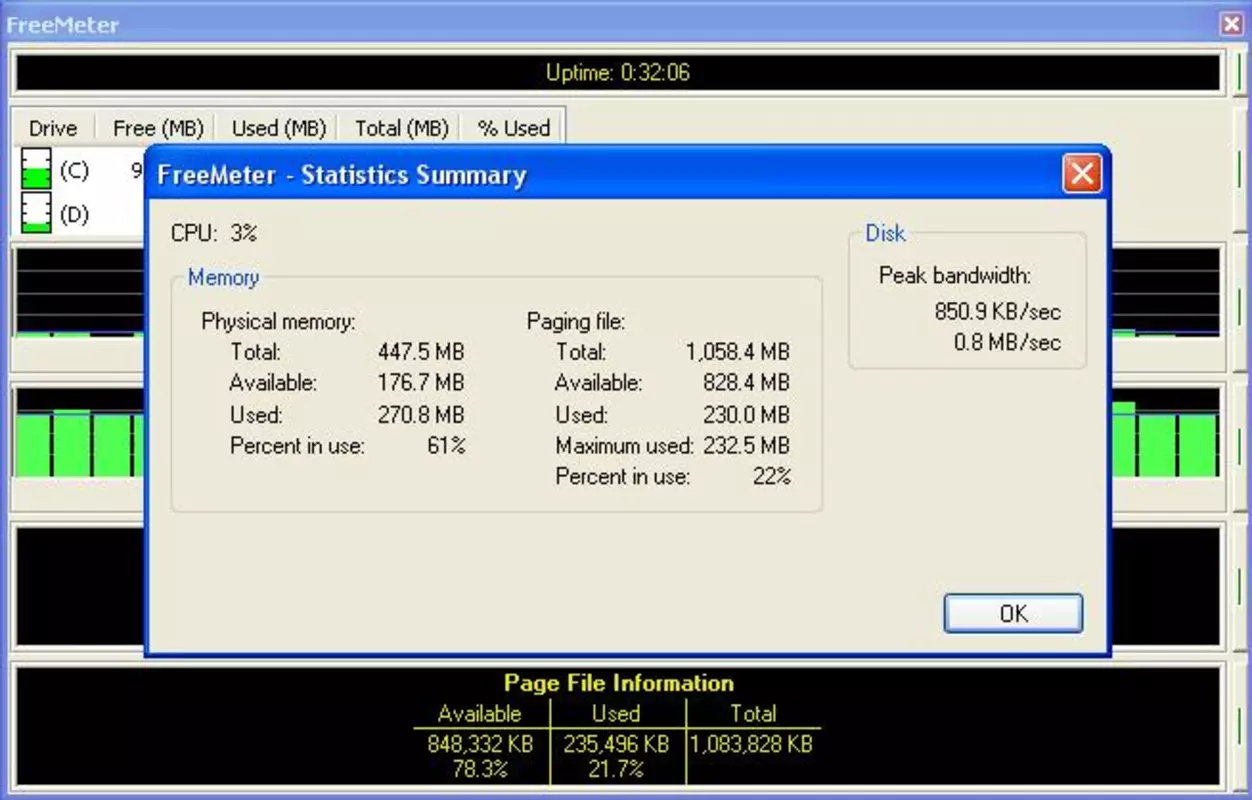The height and width of the screenshot is (800, 1252).
Task: Select the drive (C) usage icon
Action: tap(36, 169)
